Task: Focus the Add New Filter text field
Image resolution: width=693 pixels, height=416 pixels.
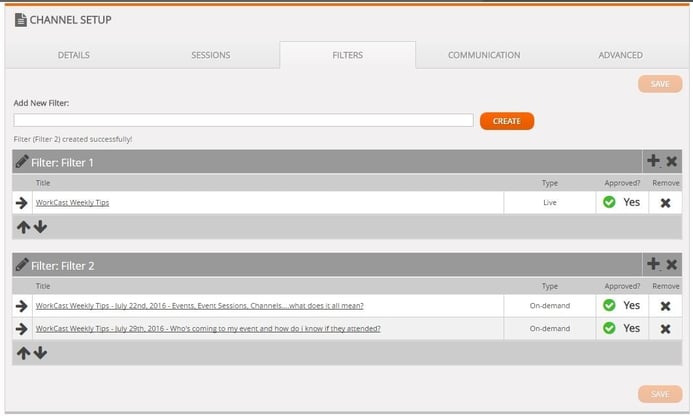Action: 244,120
